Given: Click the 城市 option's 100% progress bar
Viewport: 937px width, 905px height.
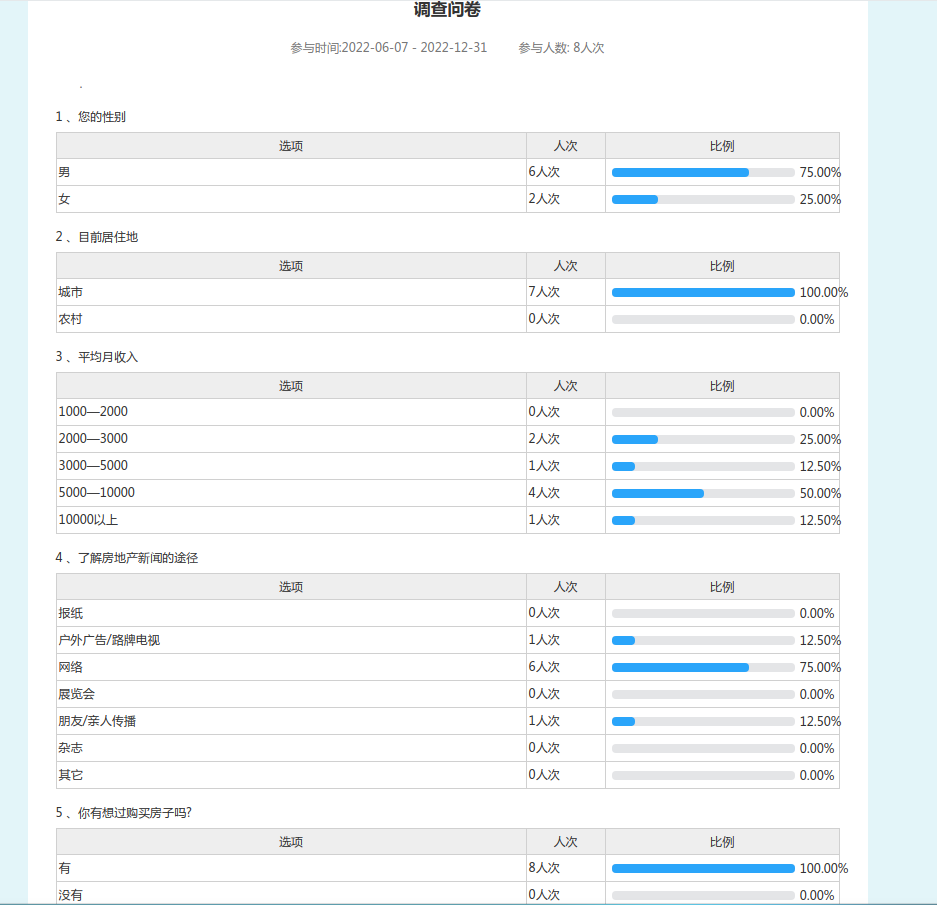Looking at the screenshot, I should click(702, 292).
